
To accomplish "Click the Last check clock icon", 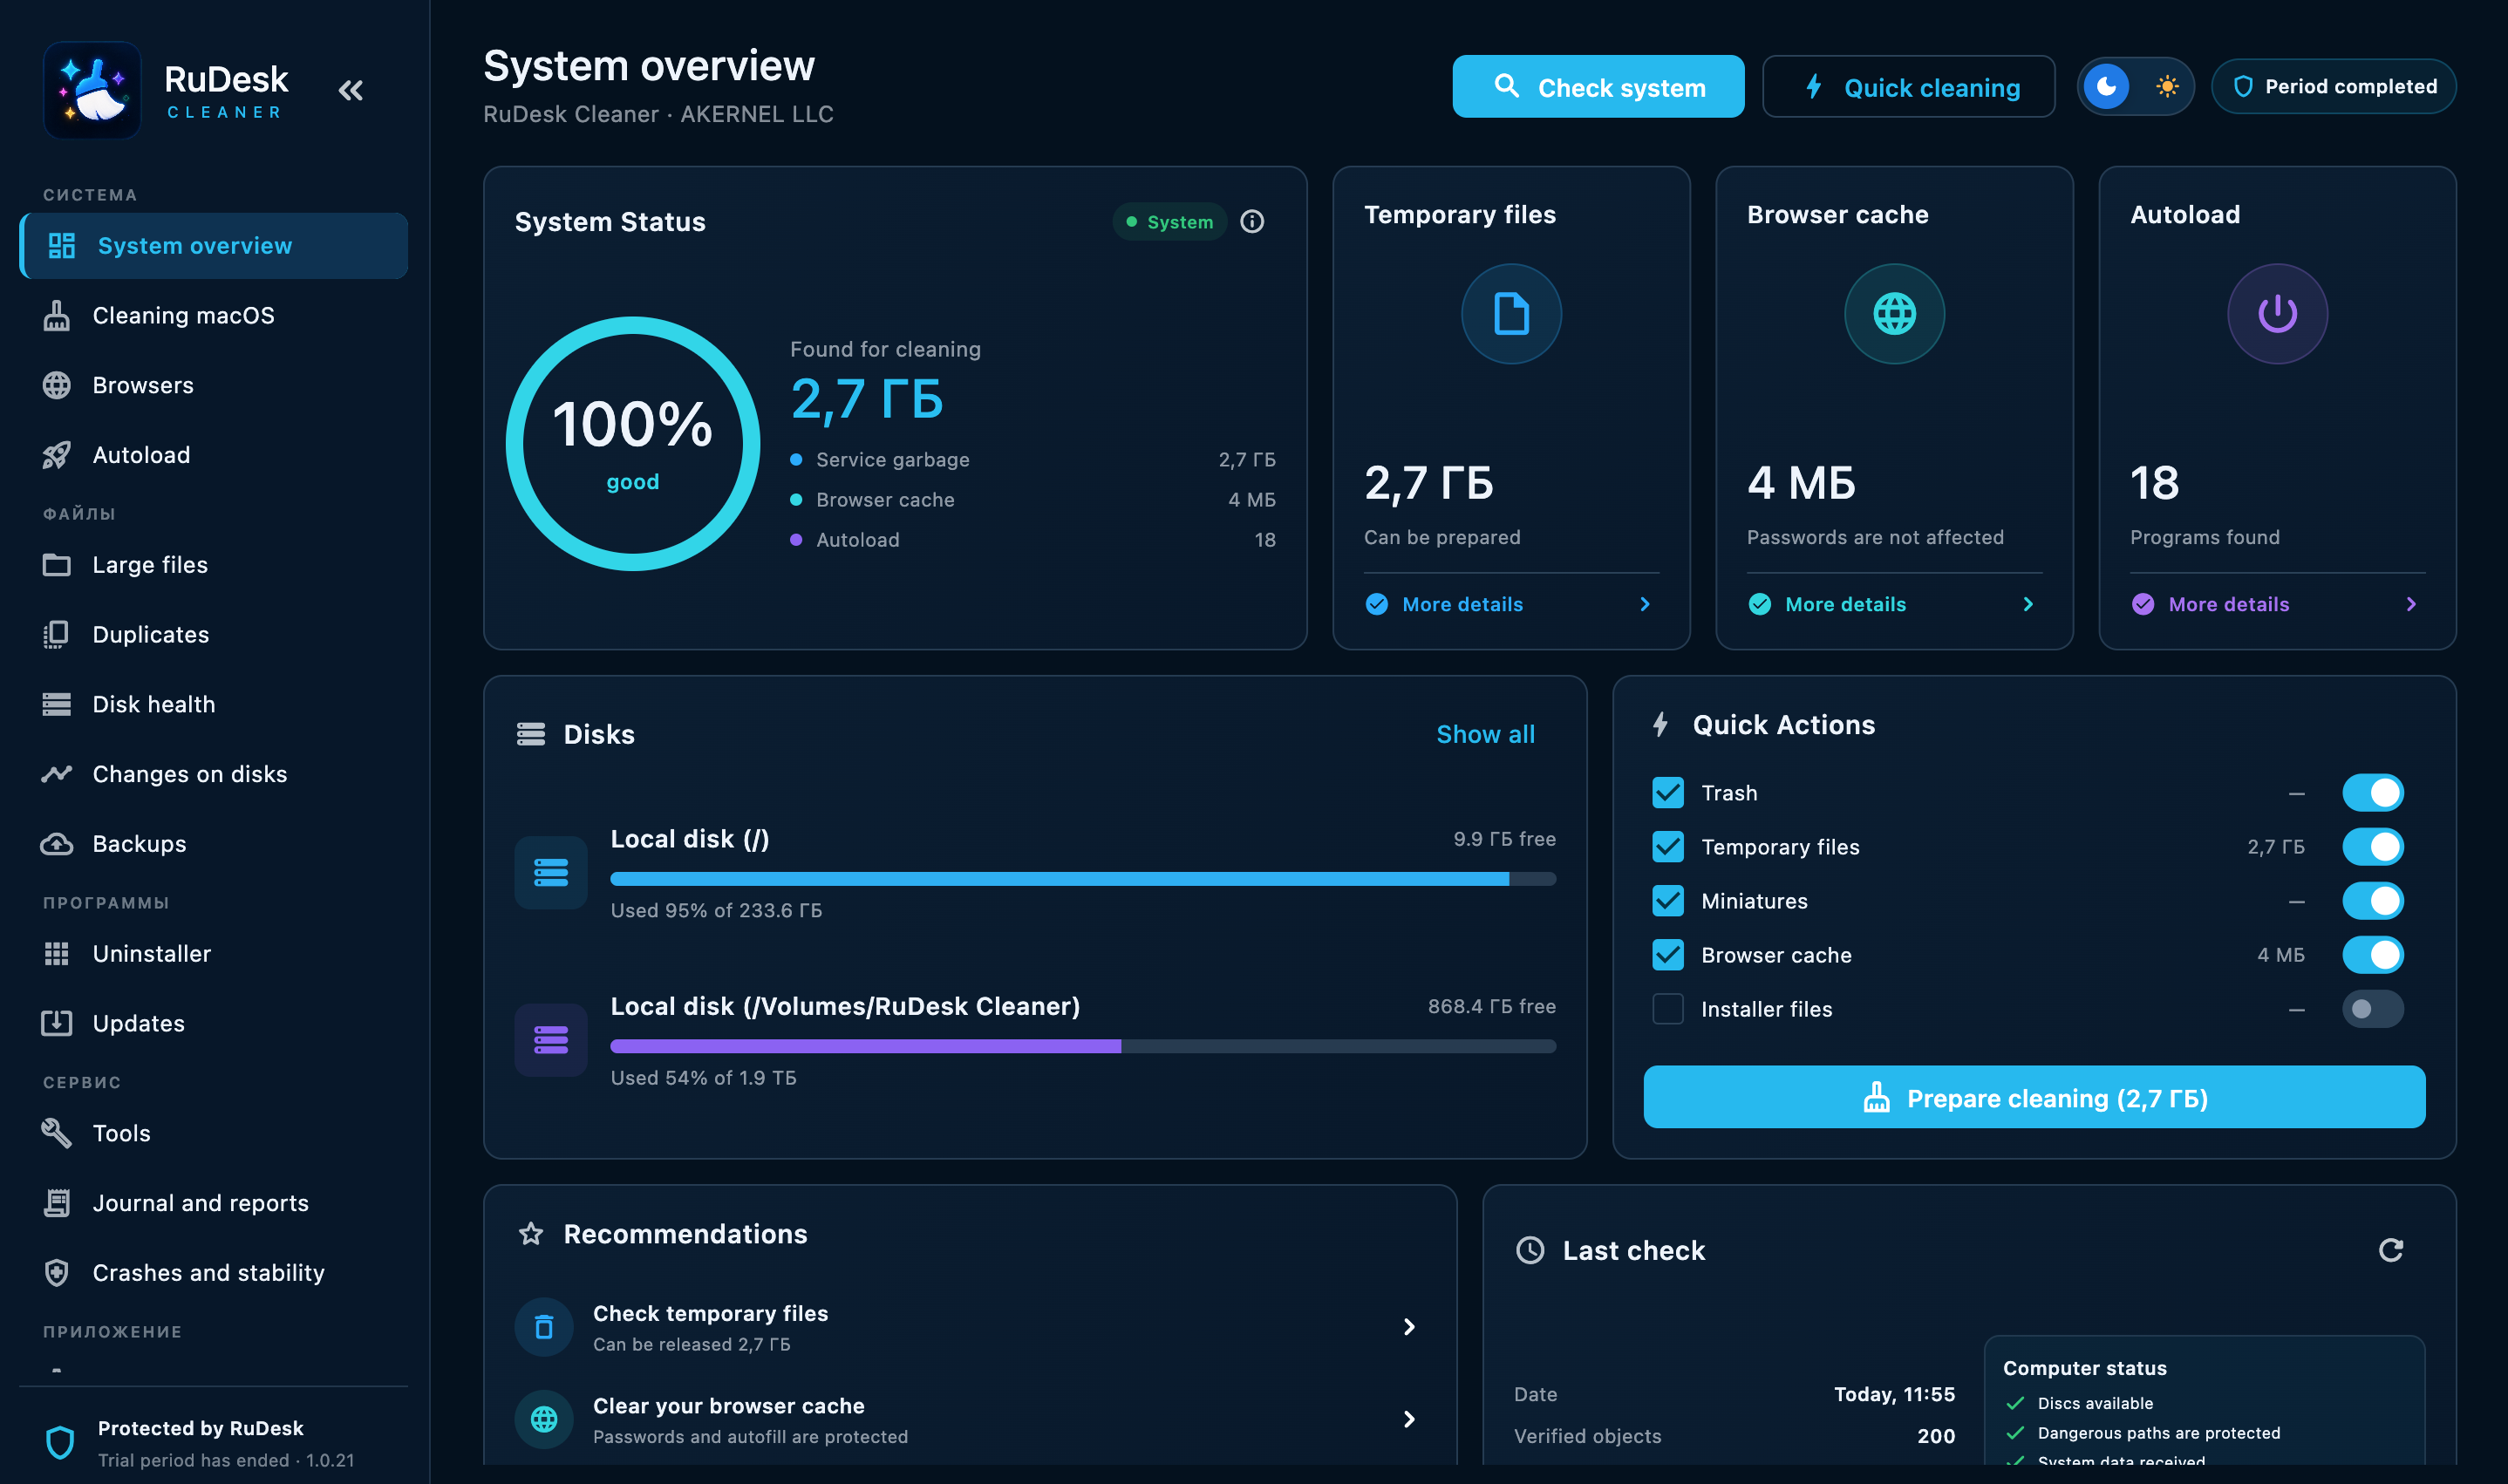I will point(1530,1250).
